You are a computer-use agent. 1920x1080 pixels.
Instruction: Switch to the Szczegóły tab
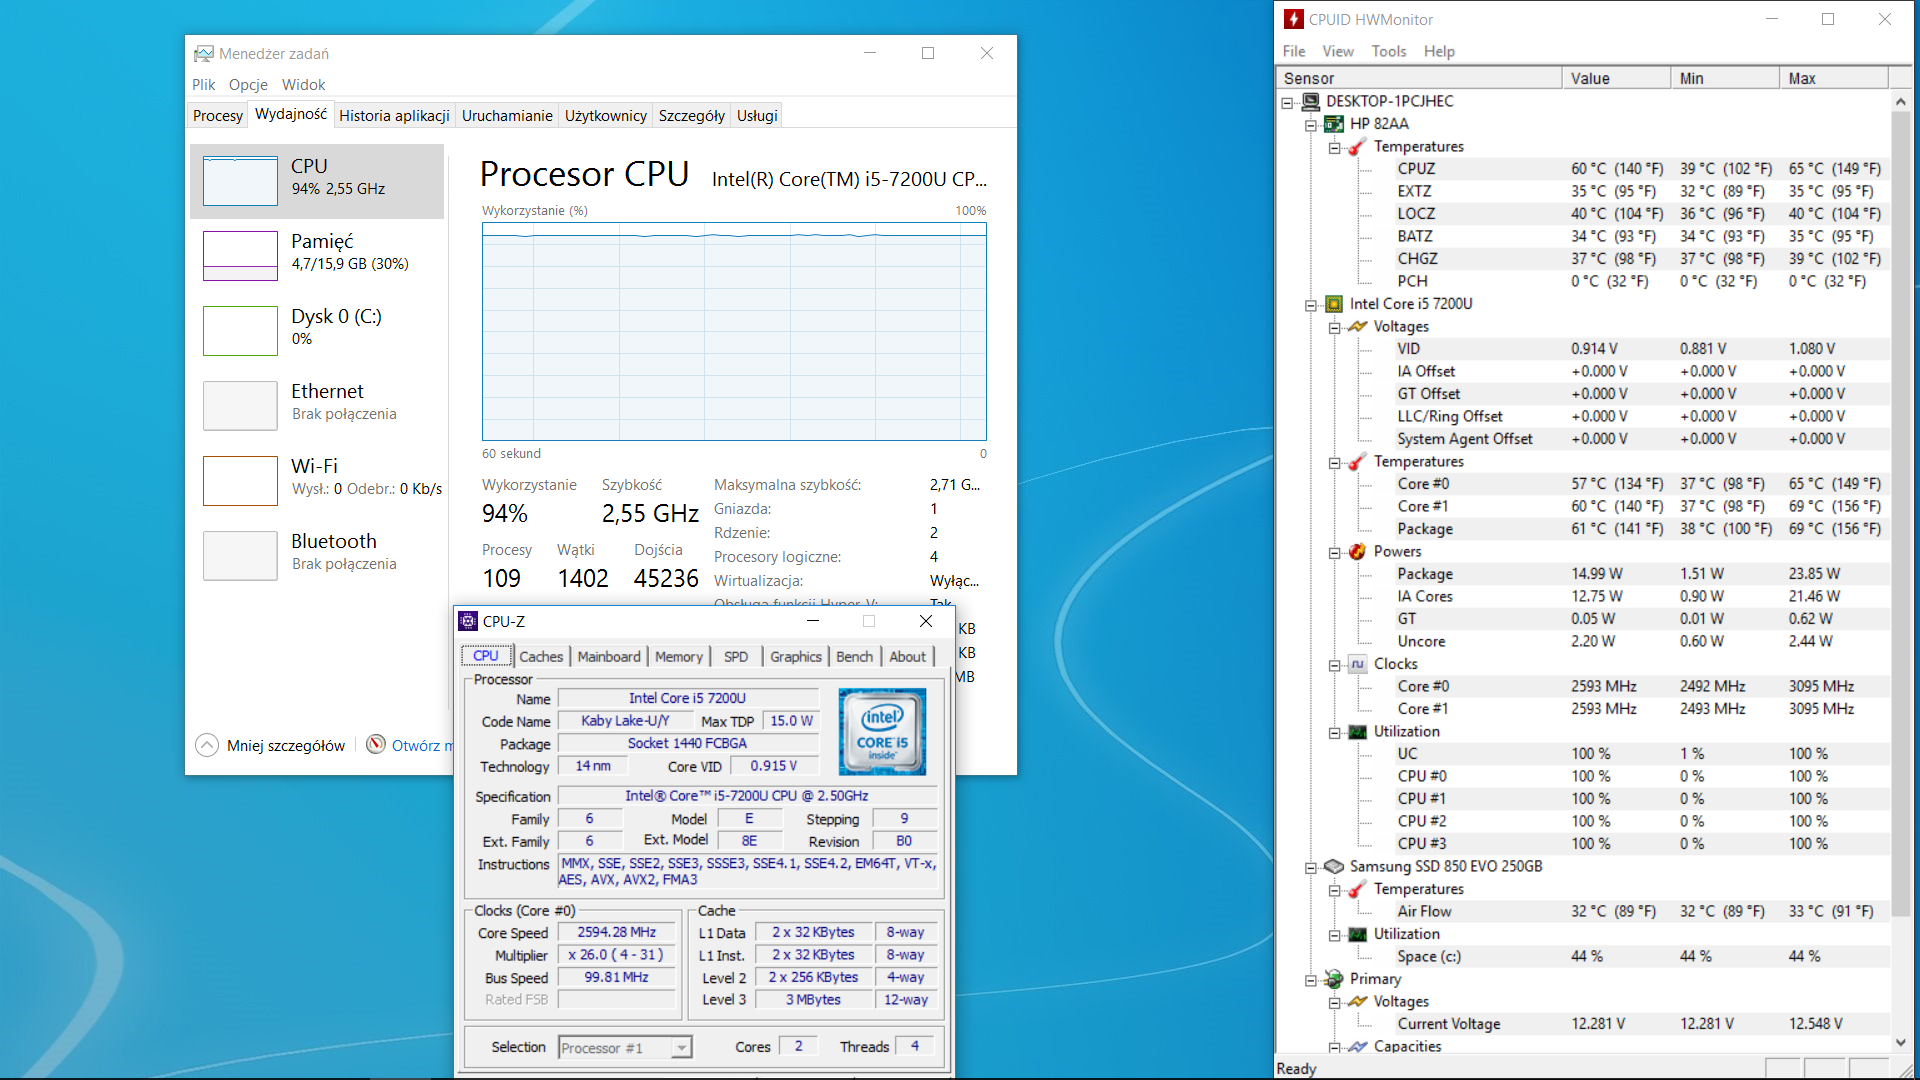point(691,116)
